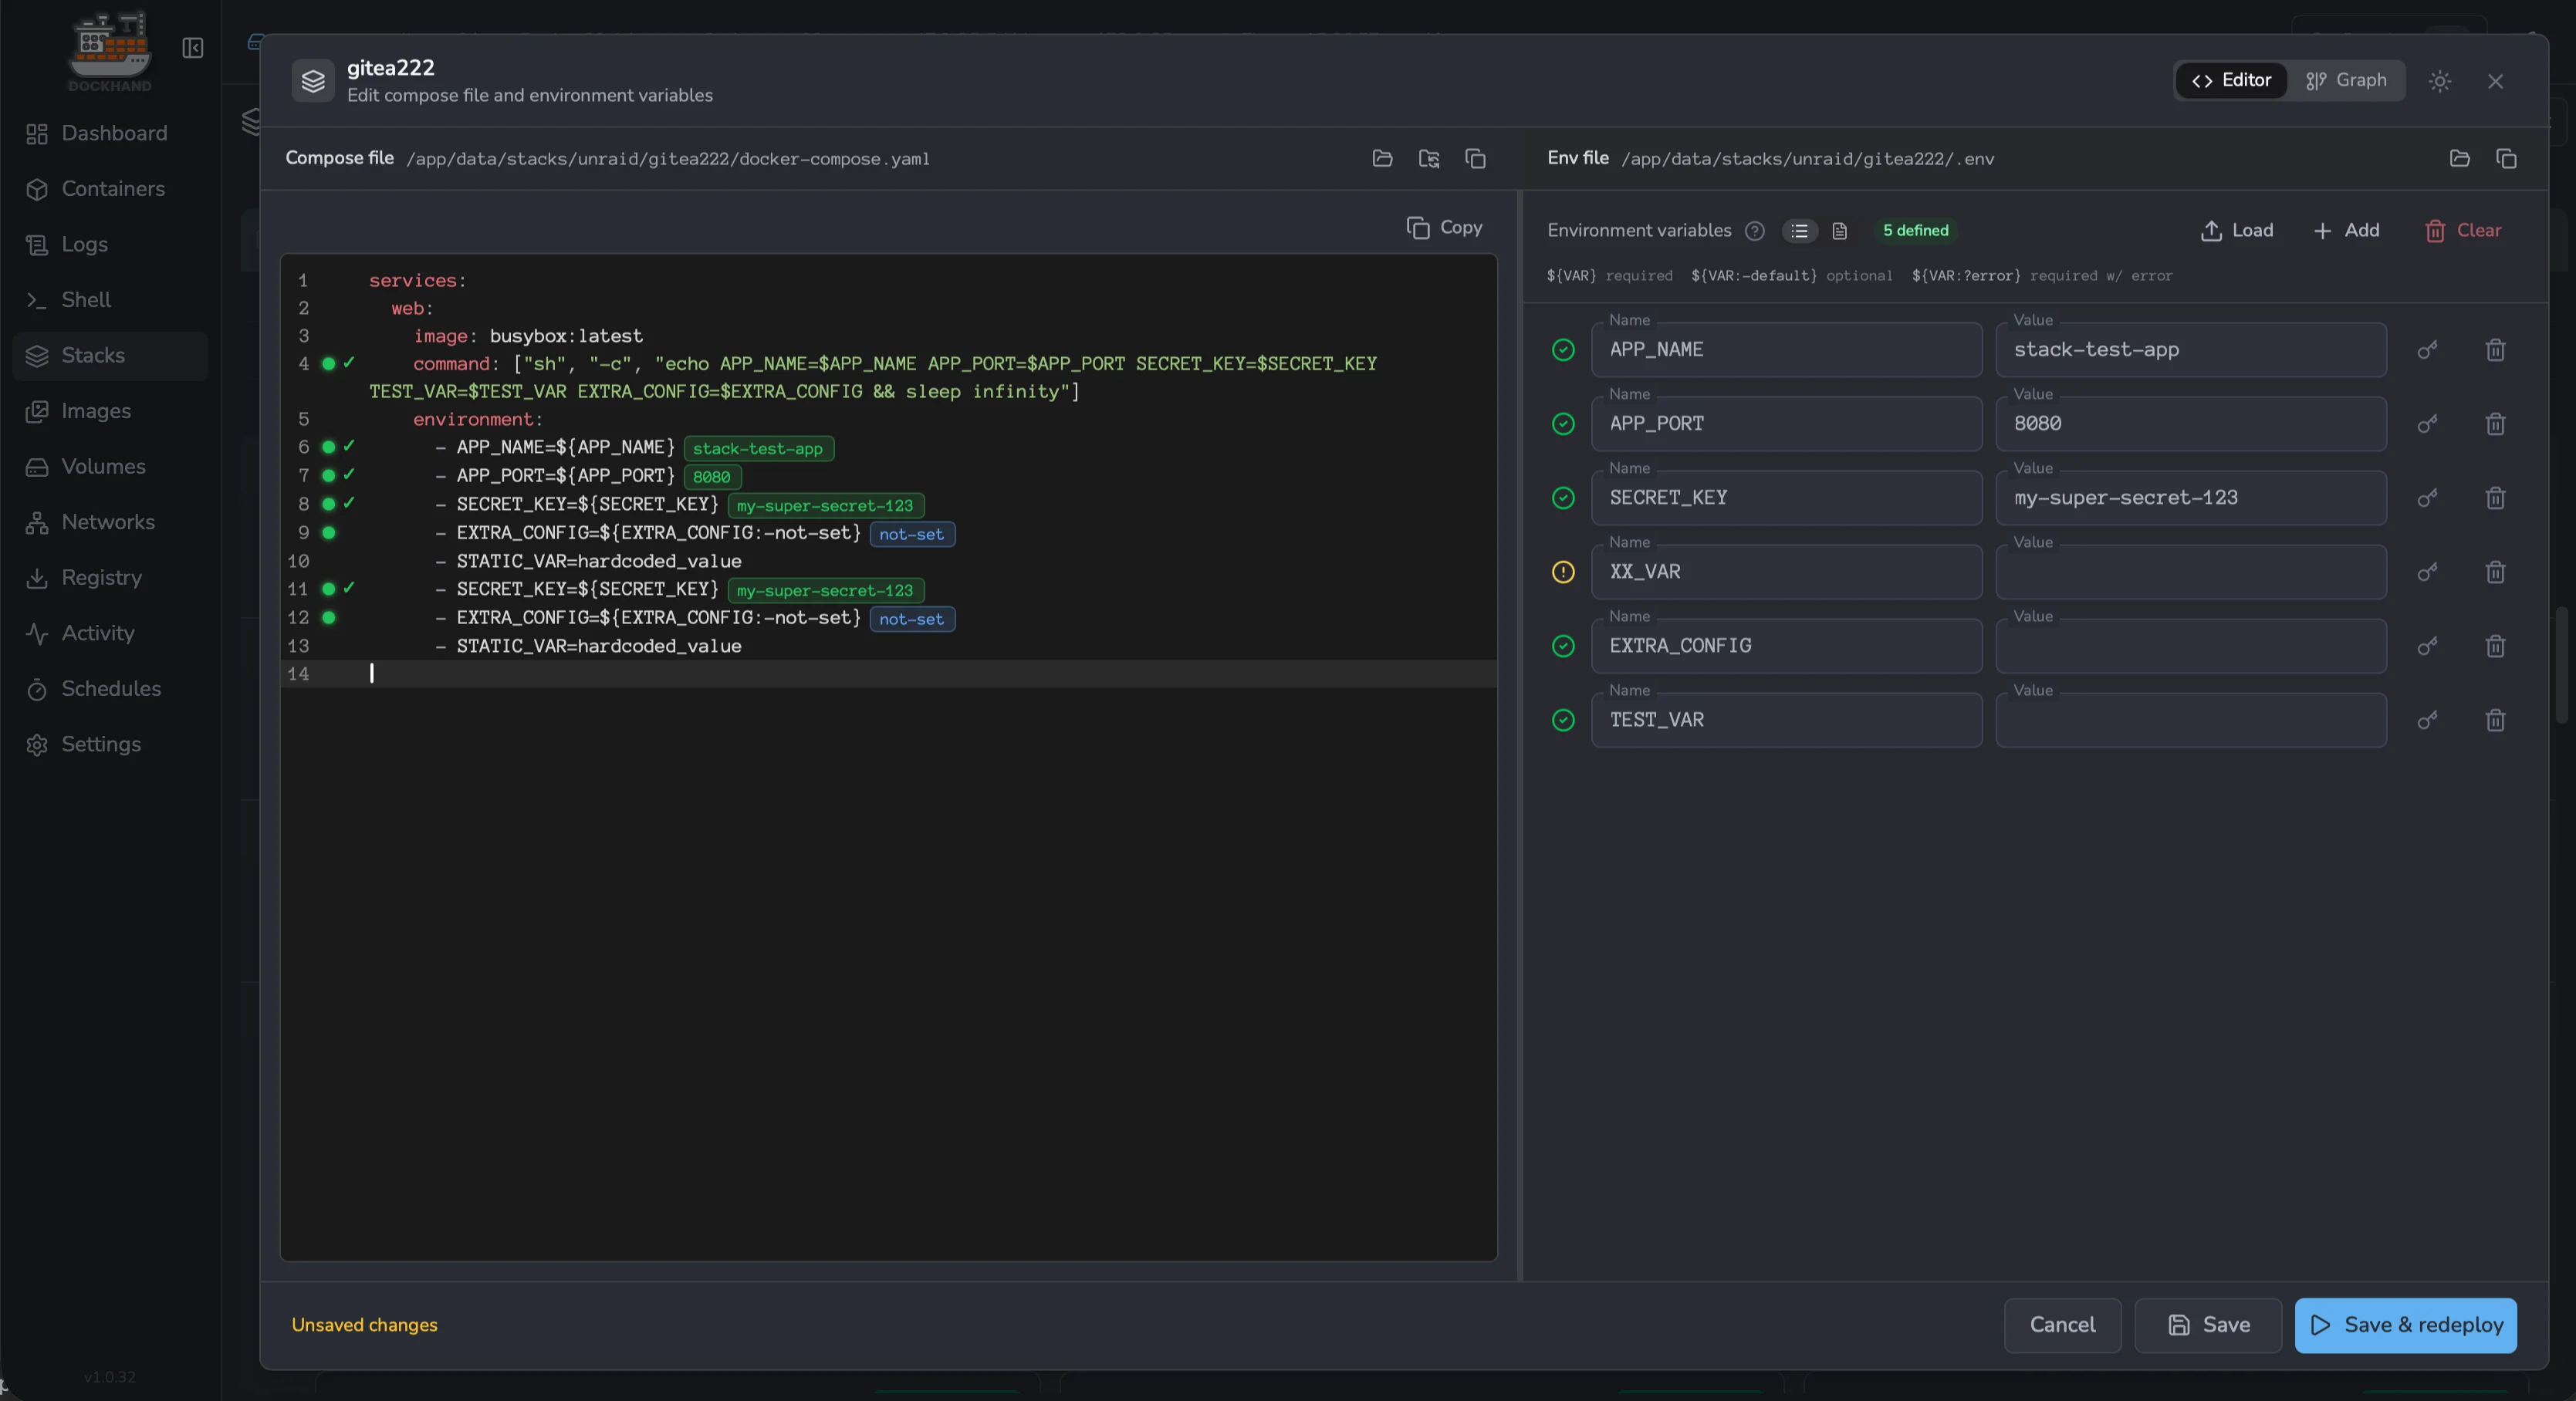Toggle secret key icon for TEST_VAR
This screenshot has height=1401, width=2576.
[2427, 720]
